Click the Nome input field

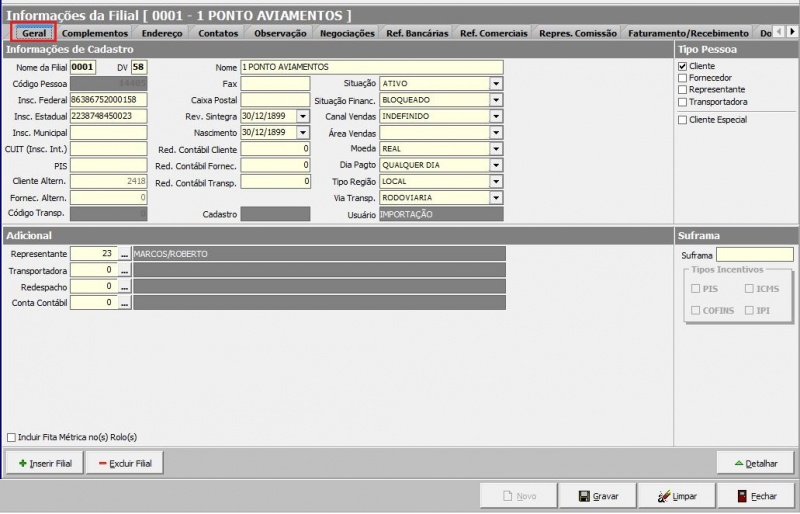pyautogui.click(x=371, y=67)
